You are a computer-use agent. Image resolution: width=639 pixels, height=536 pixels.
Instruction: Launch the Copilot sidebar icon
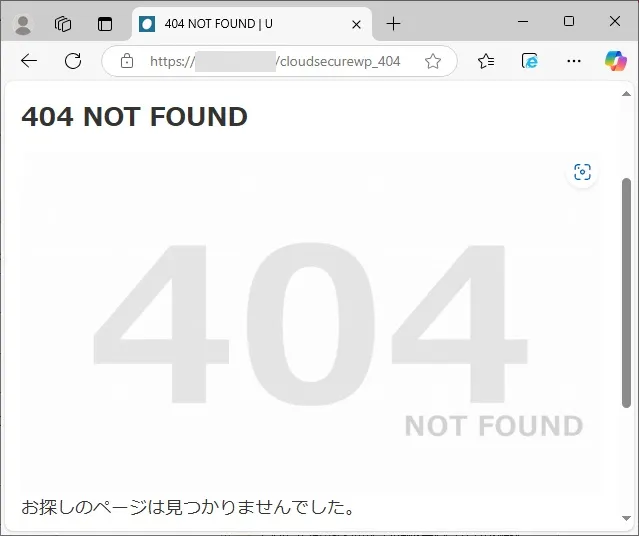pyautogui.click(x=615, y=61)
